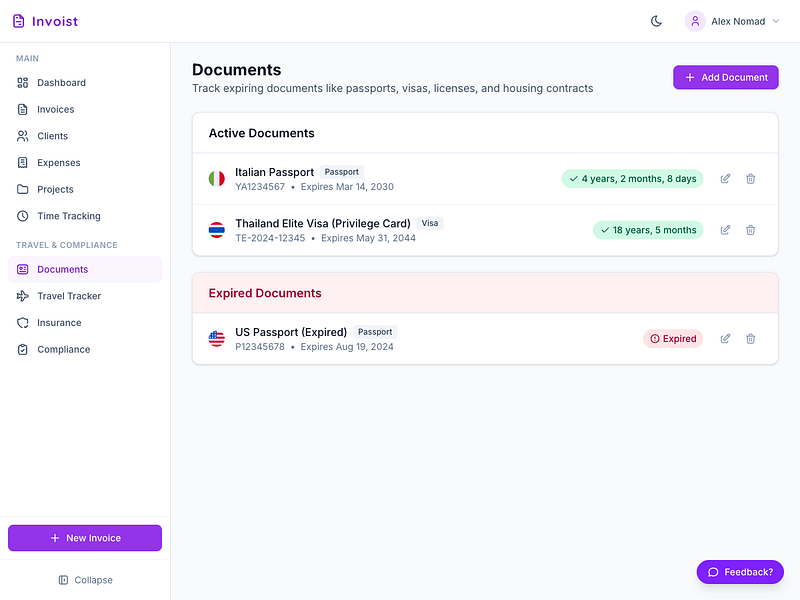The height and width of the screenshot is (600, 800).
Task: Click the Alex Nomad avatar icon
Action: coord(695,21)
